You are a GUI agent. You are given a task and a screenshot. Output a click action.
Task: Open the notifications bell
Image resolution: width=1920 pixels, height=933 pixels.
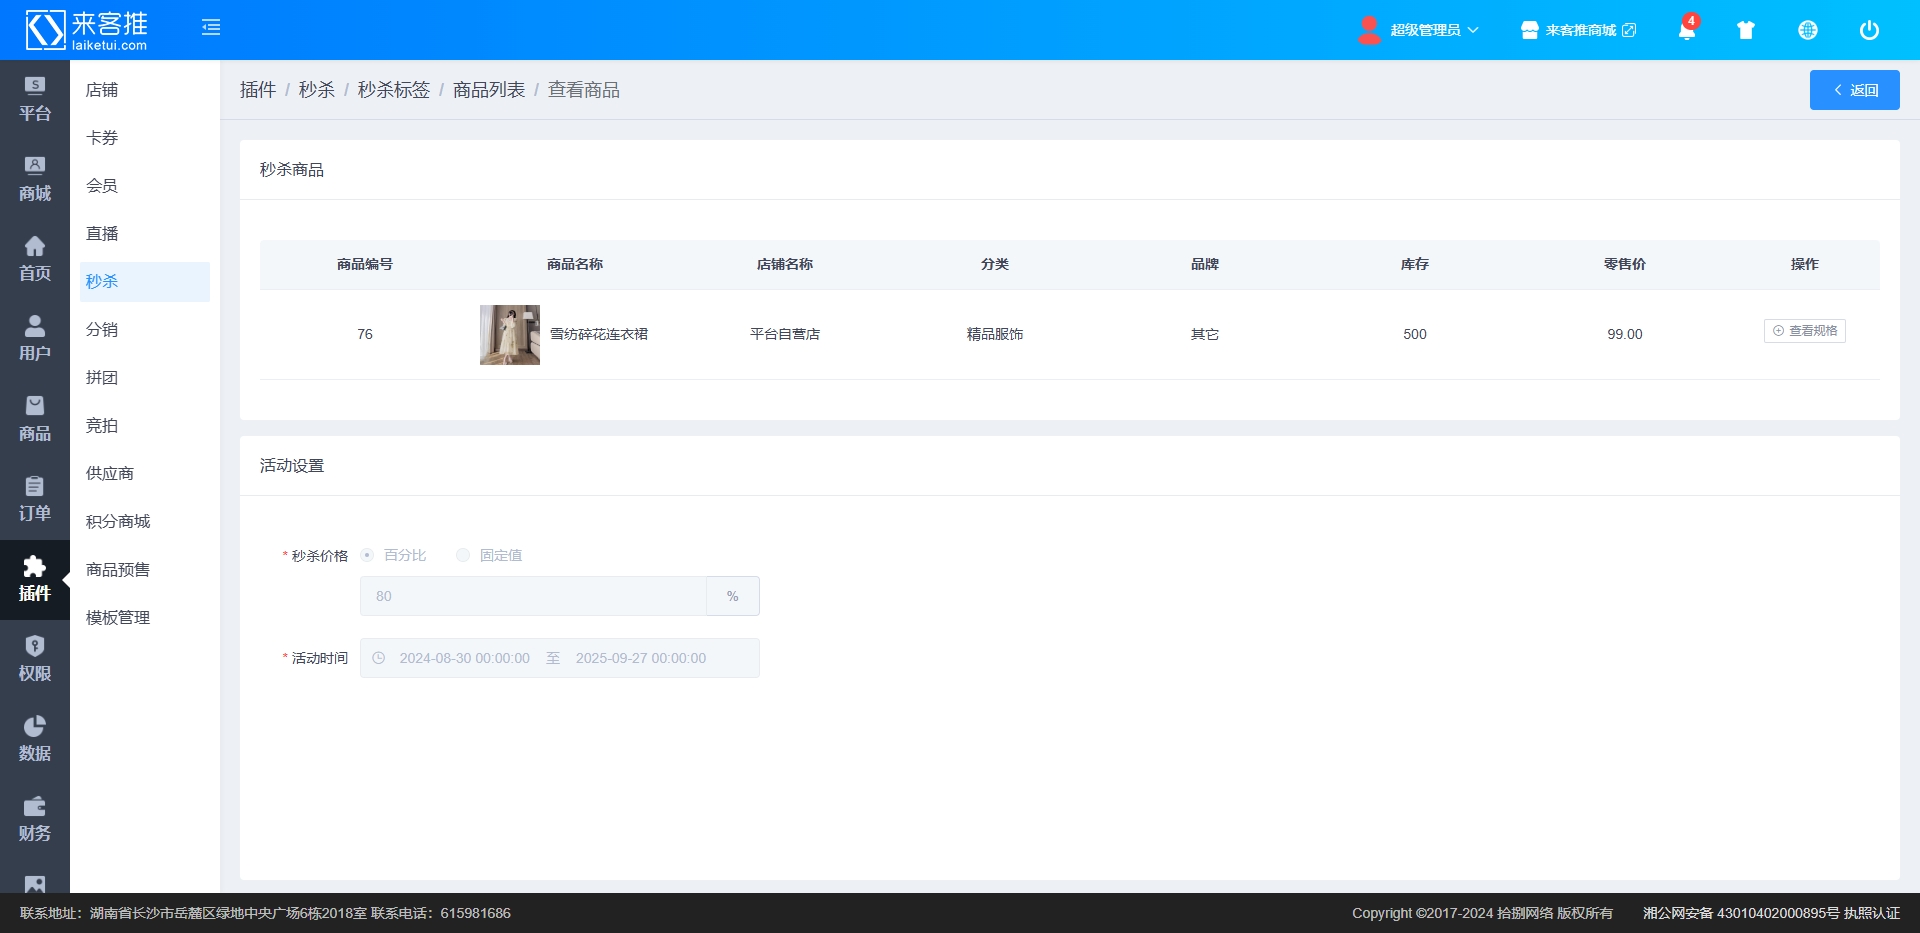1686,30
